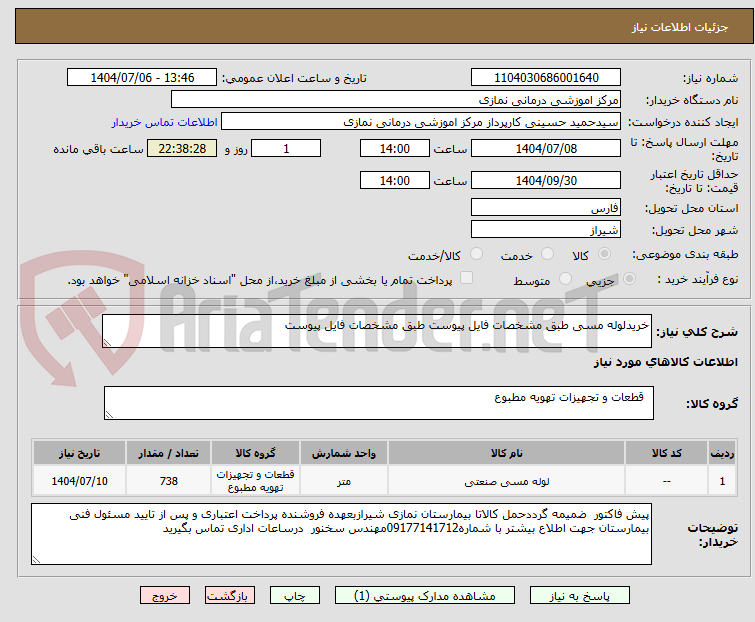Screen dimensions: 755x622
Task: Click the 'شهر محل تحویل' field showing شیراز
Action: pos(546,230)
